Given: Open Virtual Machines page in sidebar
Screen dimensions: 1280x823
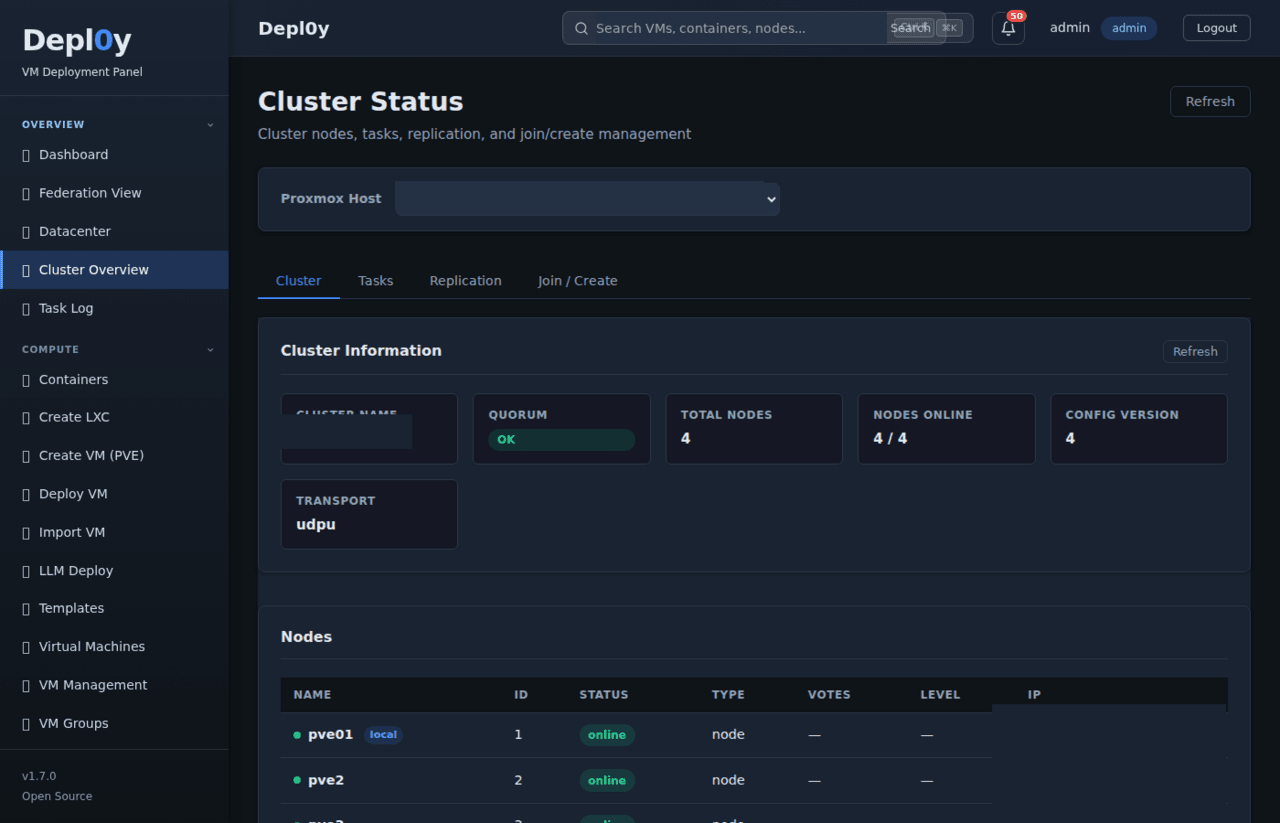Looking at the screenshot, I should (114, 647).
